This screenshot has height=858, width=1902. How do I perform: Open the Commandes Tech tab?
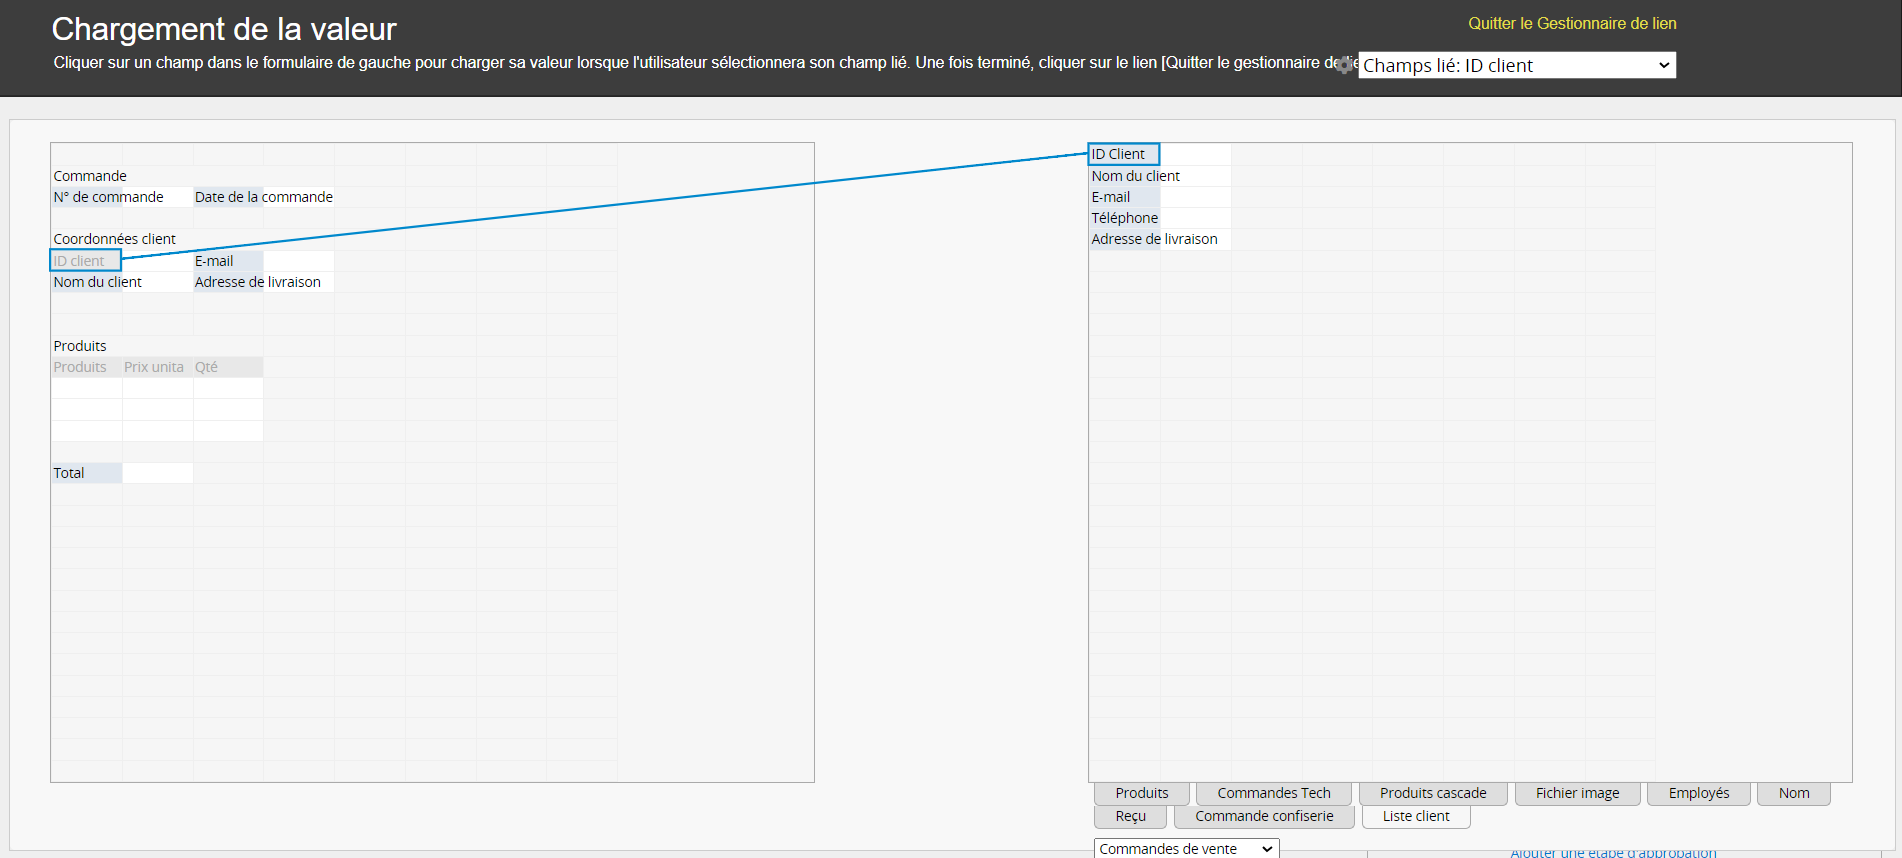pos(1273,793)
